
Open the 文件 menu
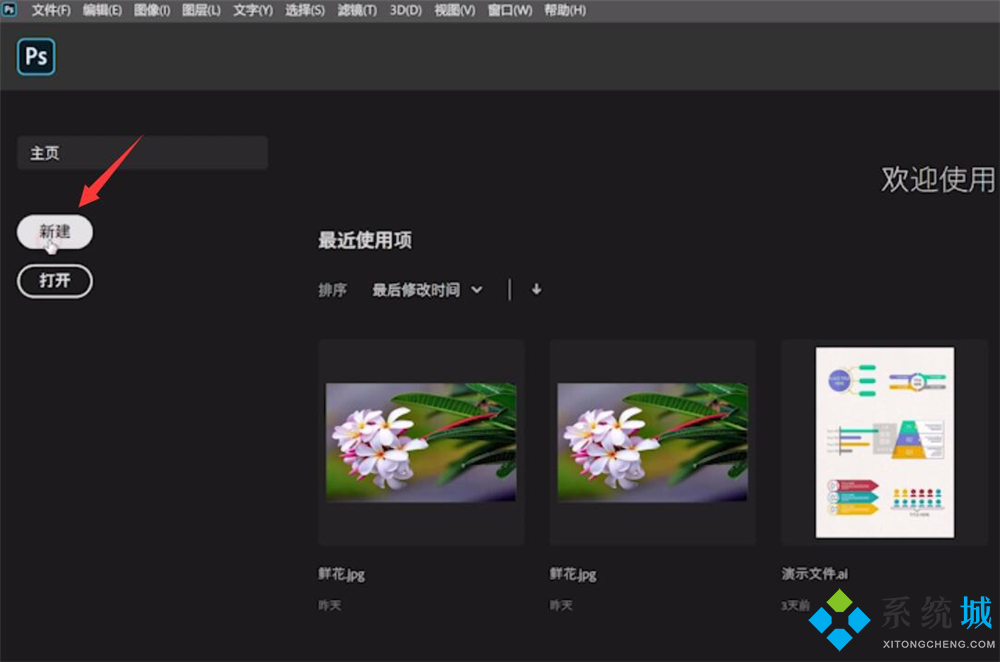tap(50, 10)
